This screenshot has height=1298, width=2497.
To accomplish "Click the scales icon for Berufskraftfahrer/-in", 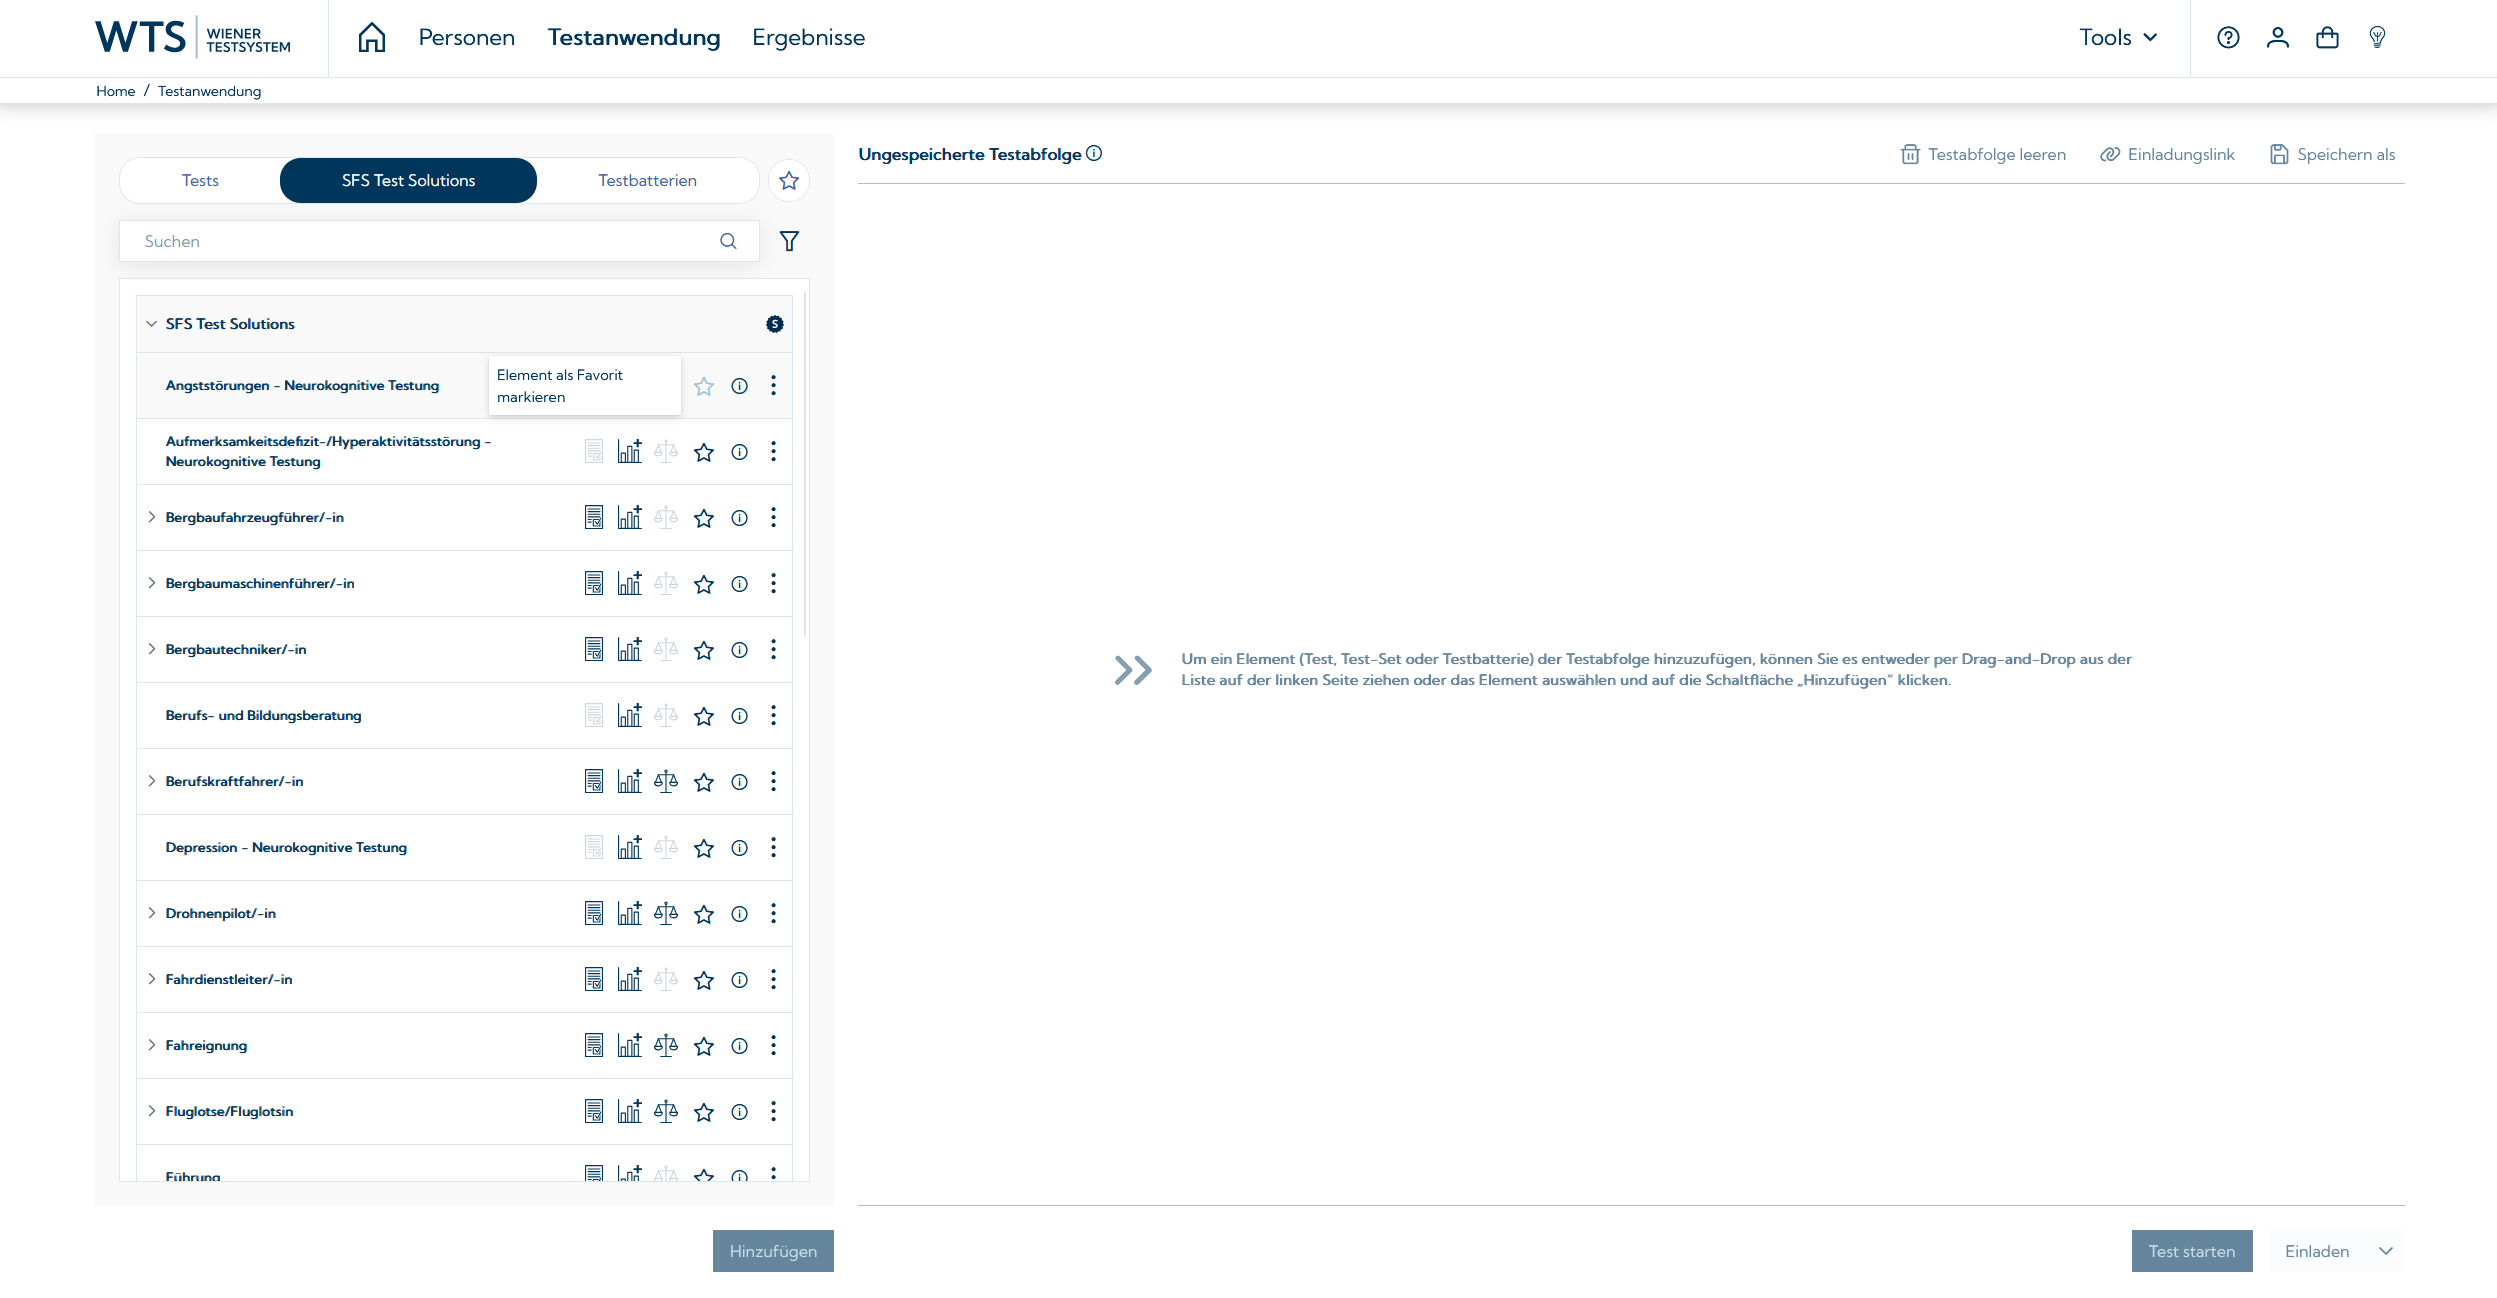I will click(x=666, y=781).
